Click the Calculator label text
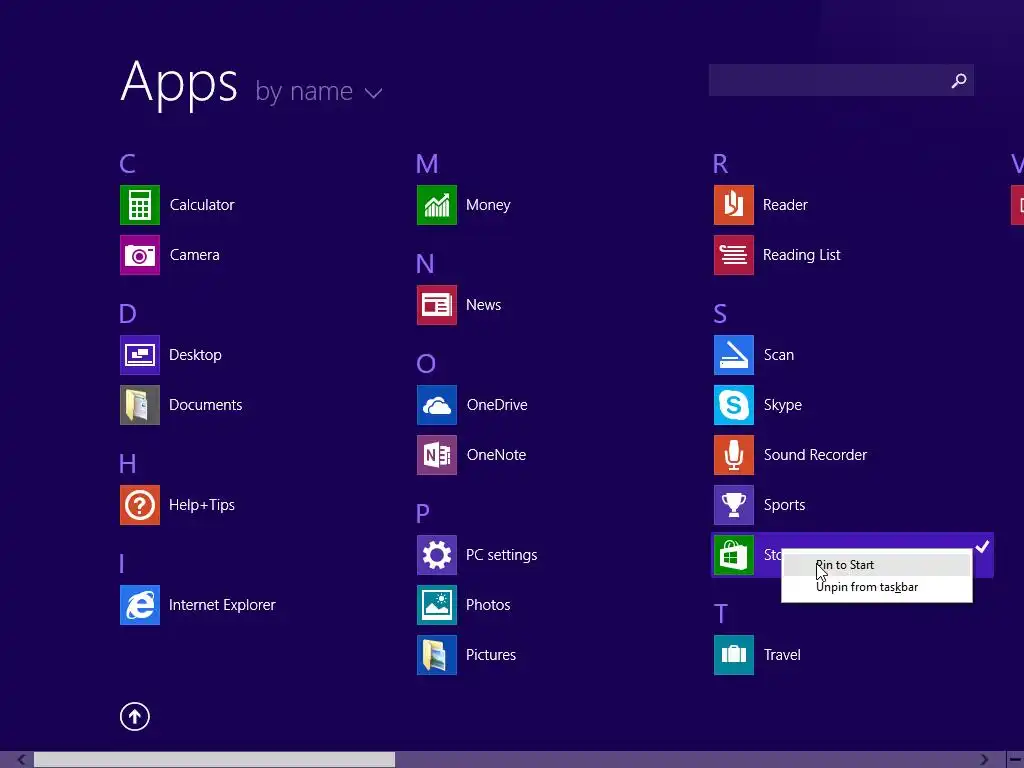The image size is (1024, 768). pyautogui.click(x=202, y=205)
